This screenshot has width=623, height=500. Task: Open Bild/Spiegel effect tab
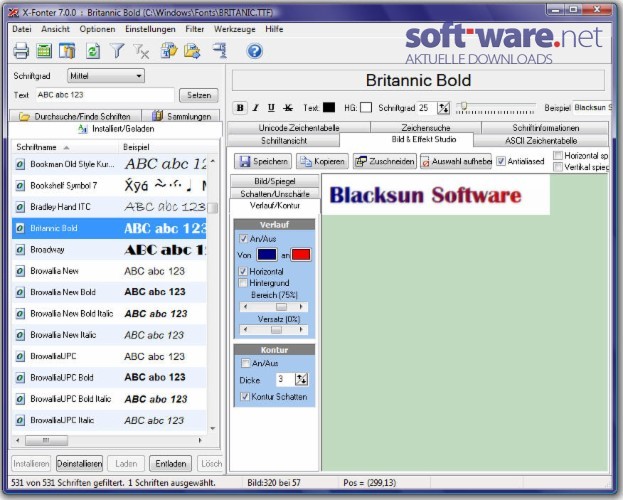(x=275, y=181)
